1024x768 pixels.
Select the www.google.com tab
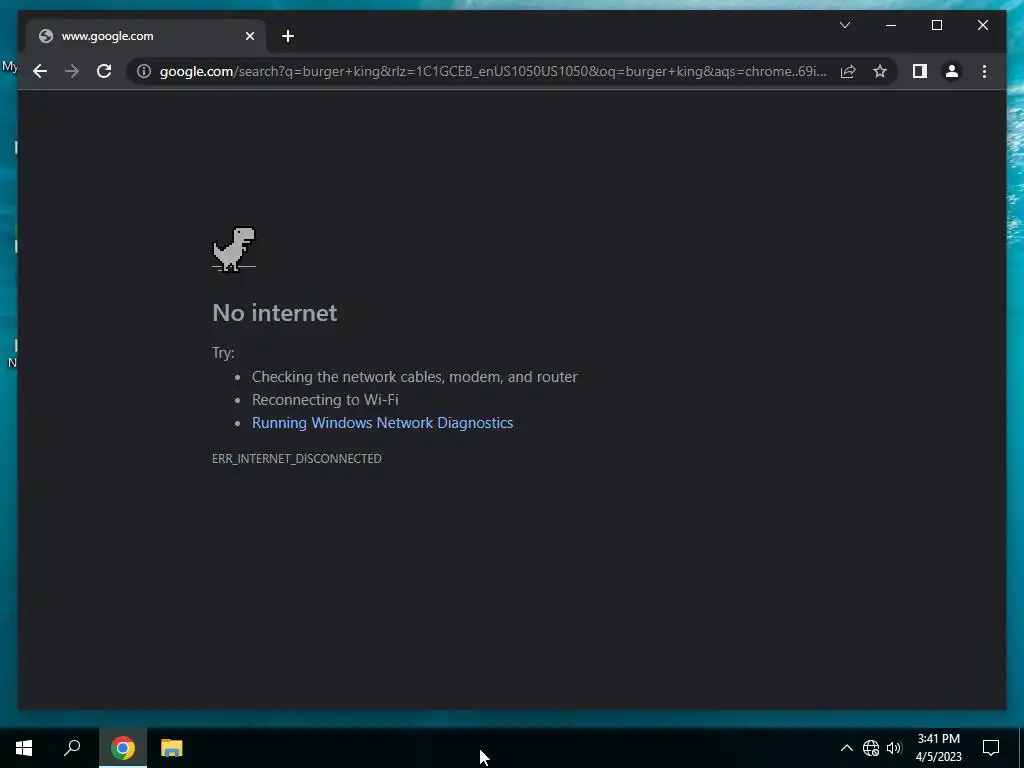point(146,36)
